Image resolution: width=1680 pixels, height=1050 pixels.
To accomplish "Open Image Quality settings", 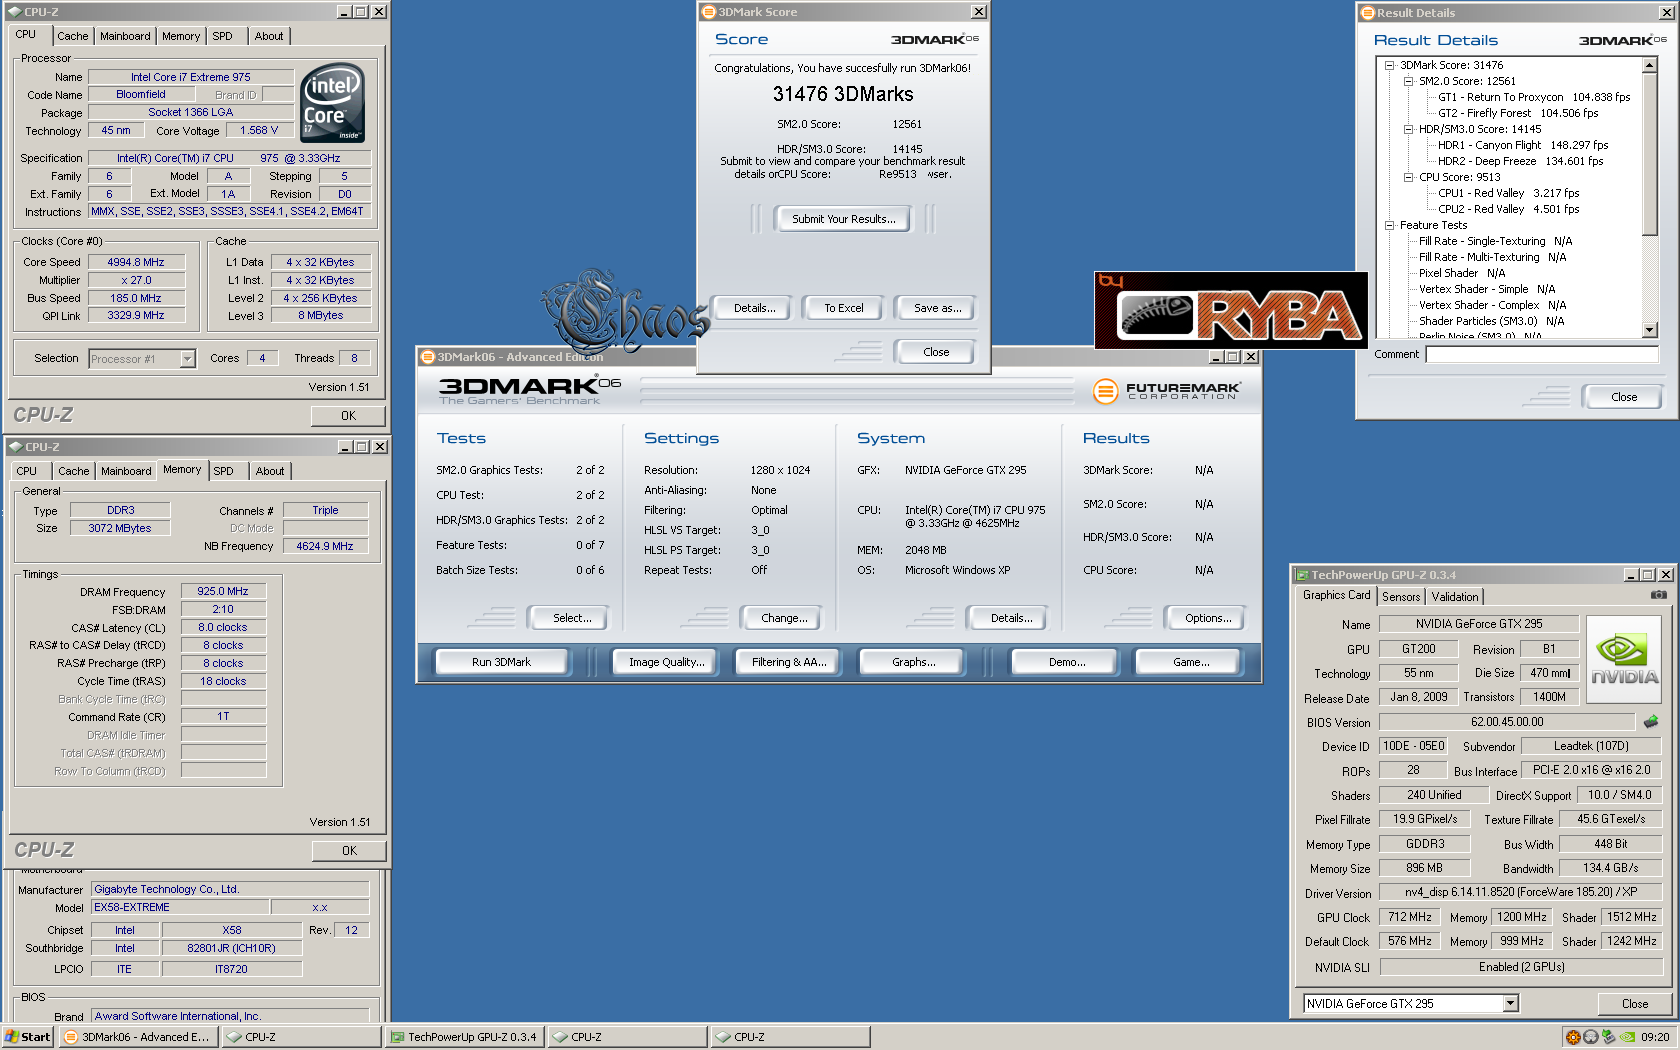I will tap(666, 662).
